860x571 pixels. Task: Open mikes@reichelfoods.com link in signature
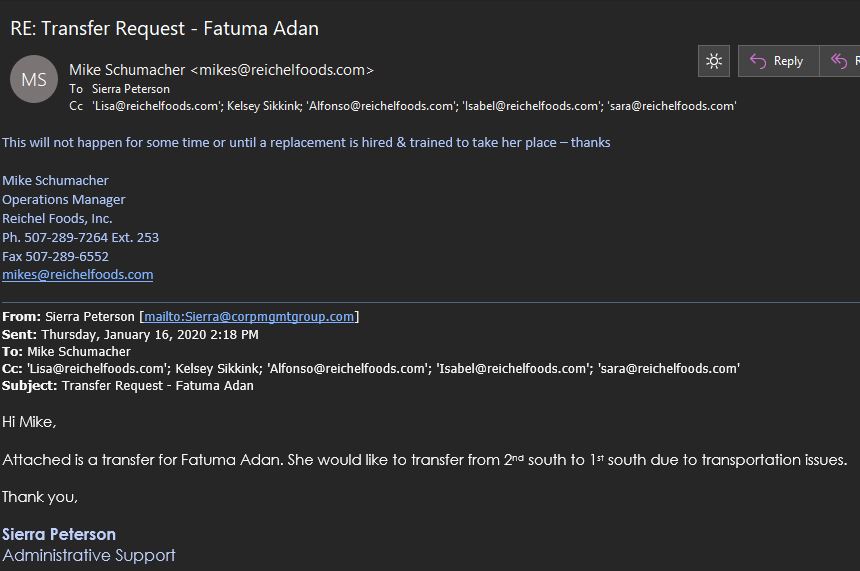click(78, 274)
